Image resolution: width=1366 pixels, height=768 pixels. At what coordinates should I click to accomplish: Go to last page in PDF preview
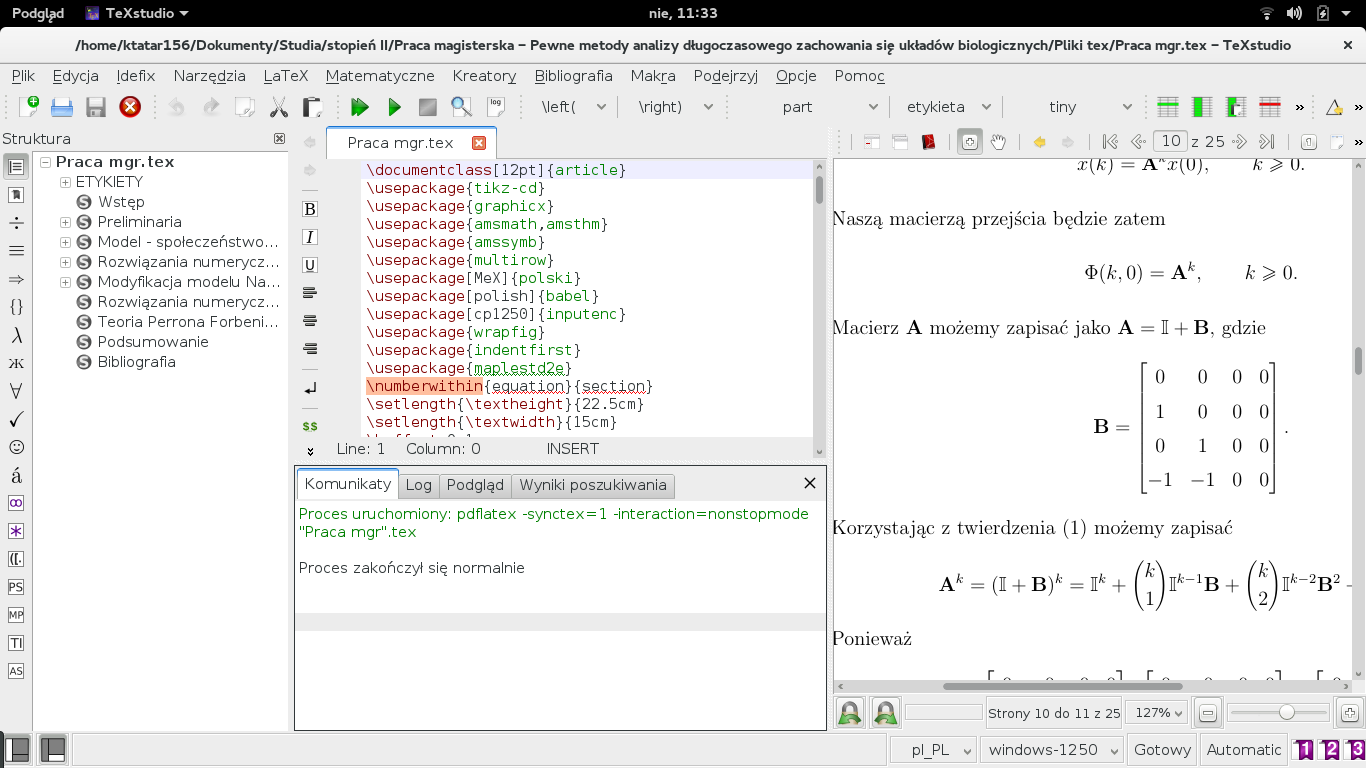[1266, 142]
